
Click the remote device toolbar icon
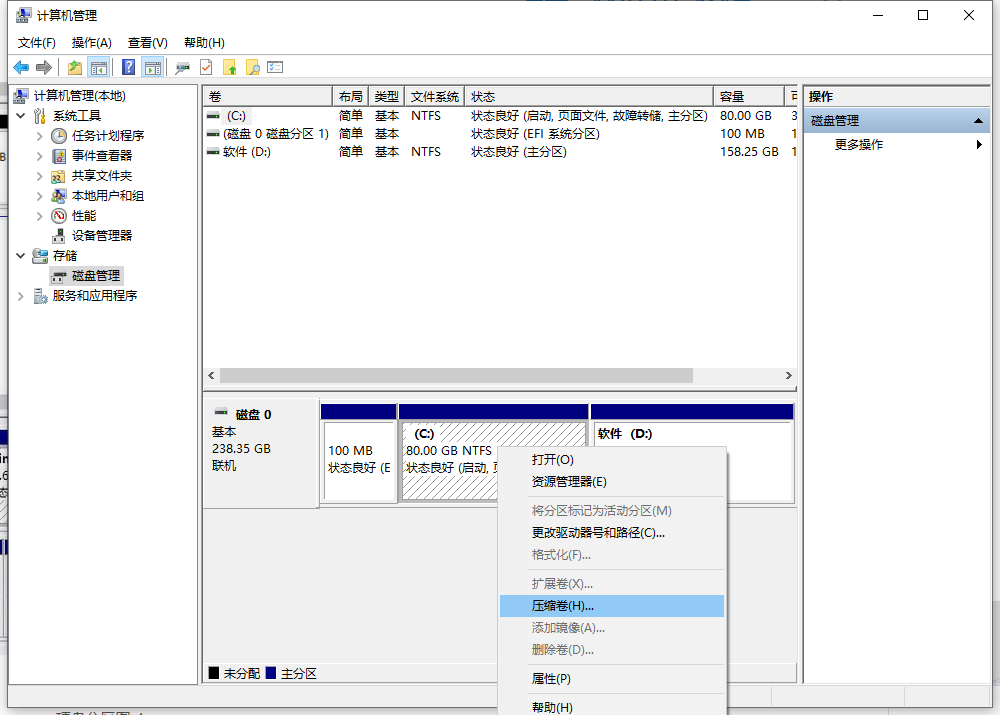[182, 66]
